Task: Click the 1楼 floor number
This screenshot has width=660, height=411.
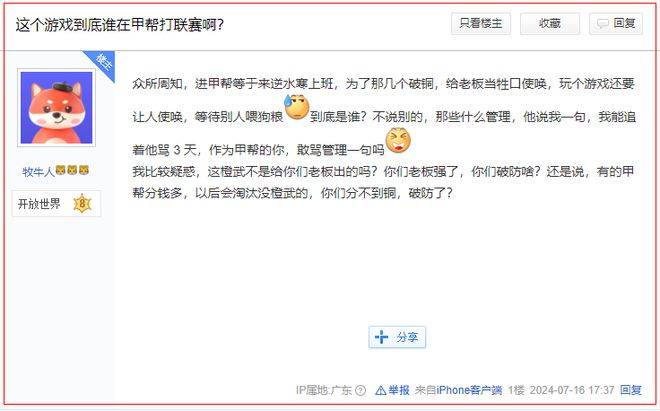Action: 516,390
